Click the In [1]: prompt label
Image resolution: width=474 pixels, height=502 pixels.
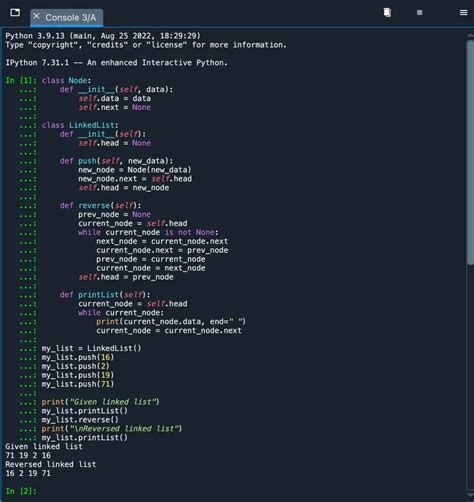pyautogui.click(x=21, y=81)
